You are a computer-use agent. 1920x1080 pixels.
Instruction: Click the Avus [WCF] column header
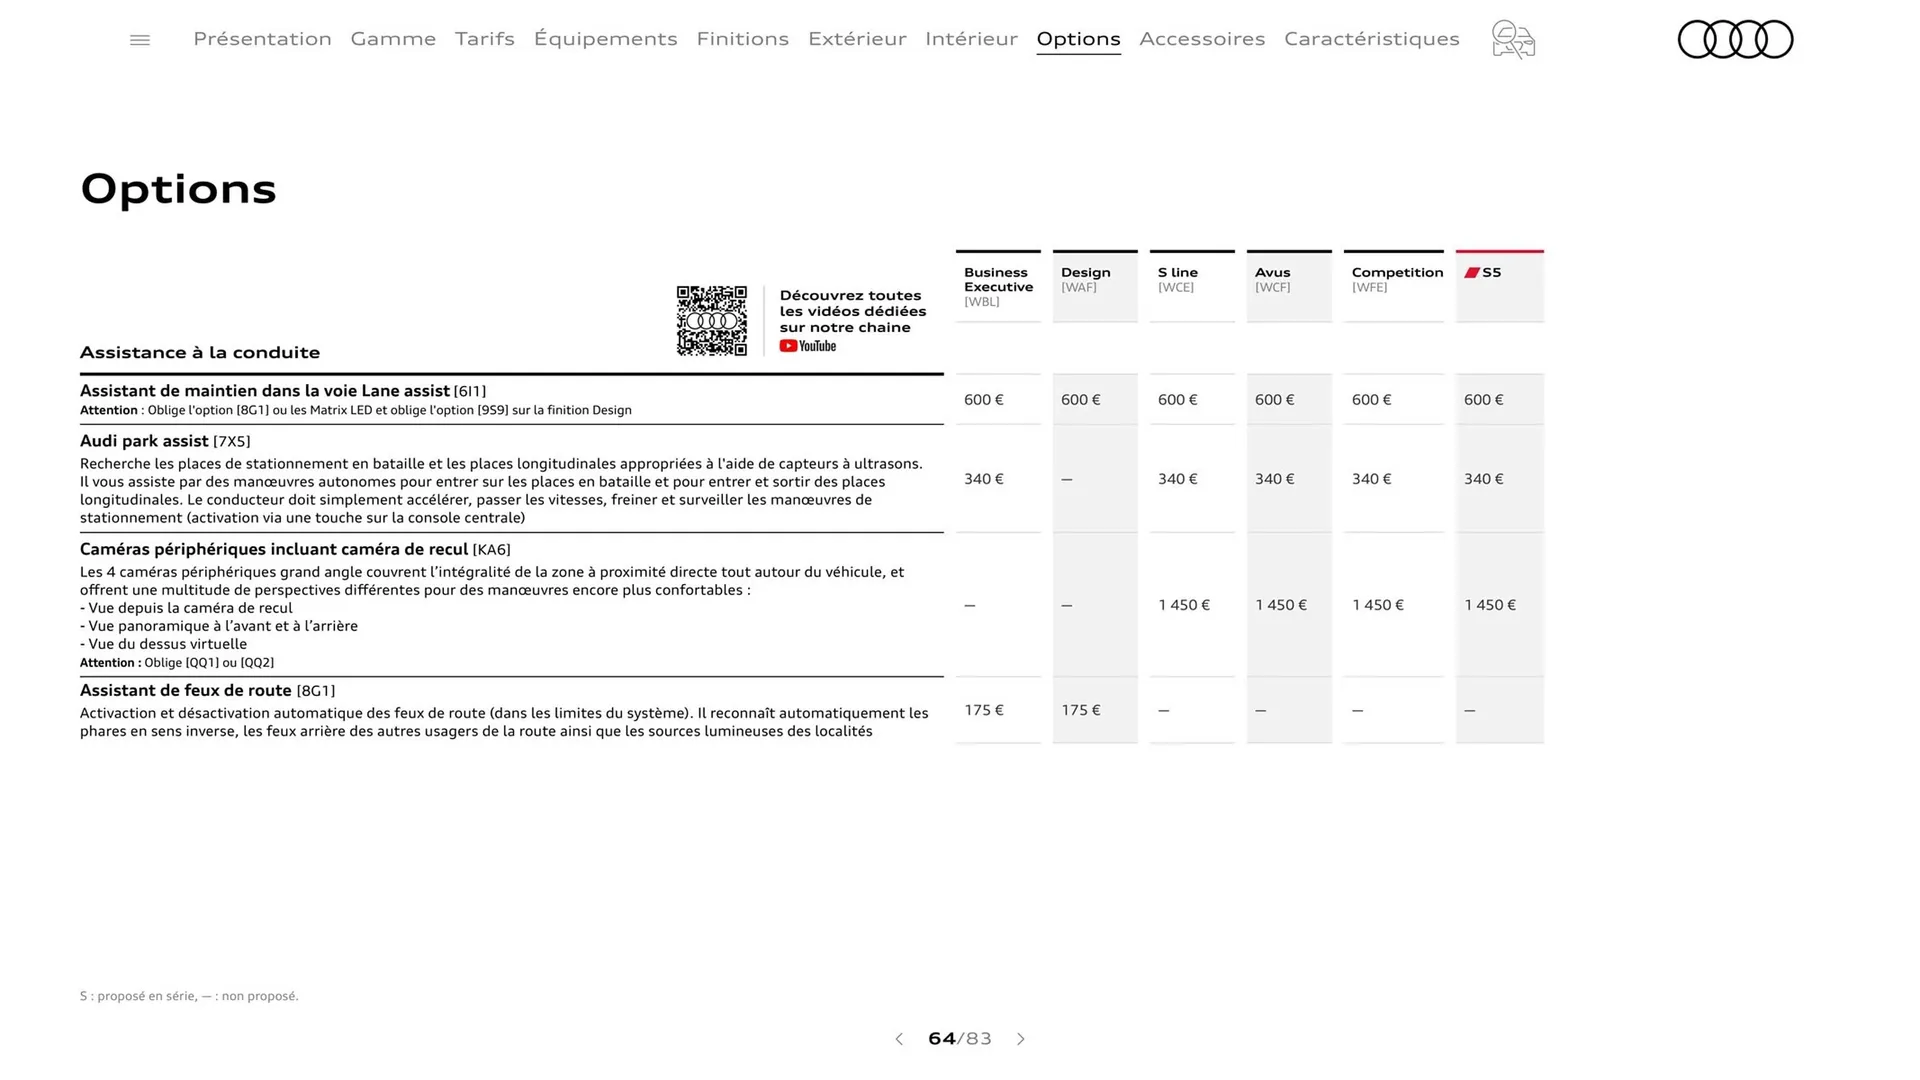tap(1289, 286)
